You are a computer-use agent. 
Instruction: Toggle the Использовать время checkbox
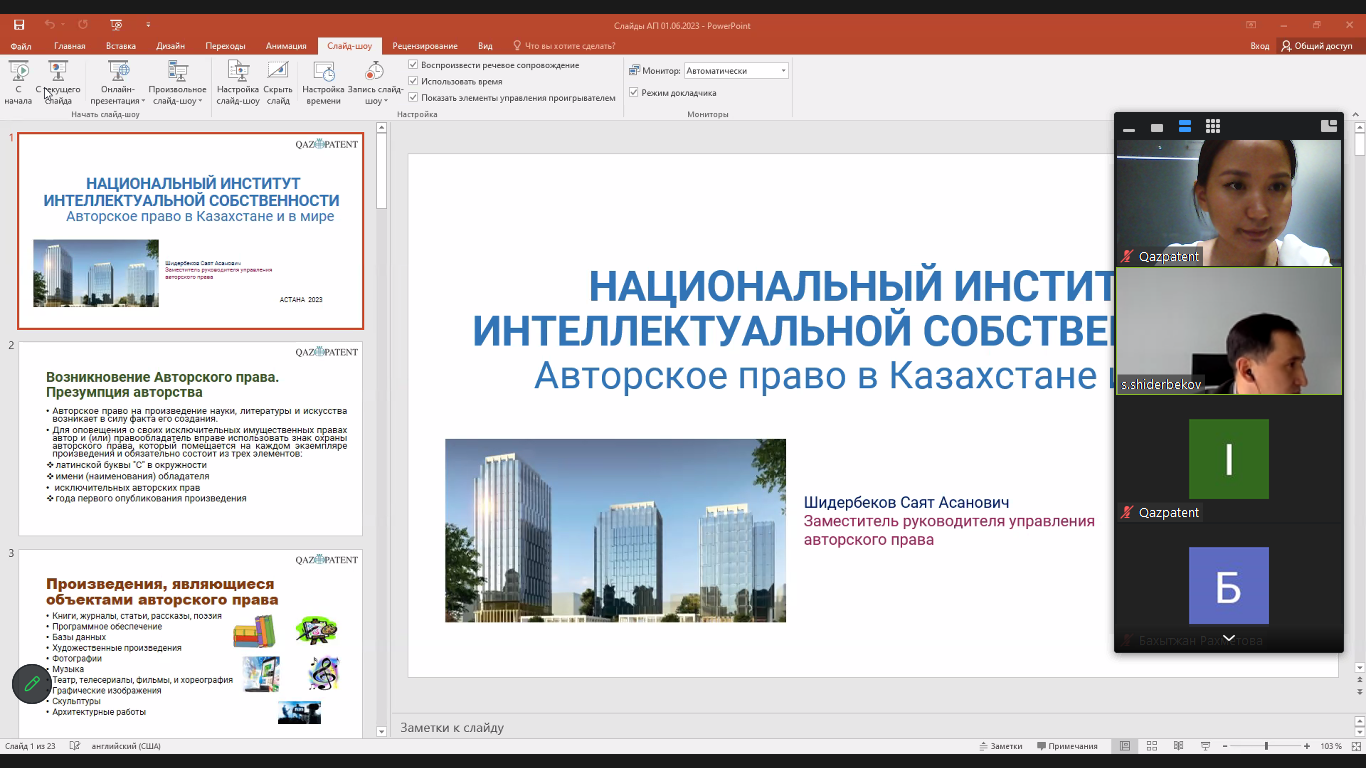413,81
